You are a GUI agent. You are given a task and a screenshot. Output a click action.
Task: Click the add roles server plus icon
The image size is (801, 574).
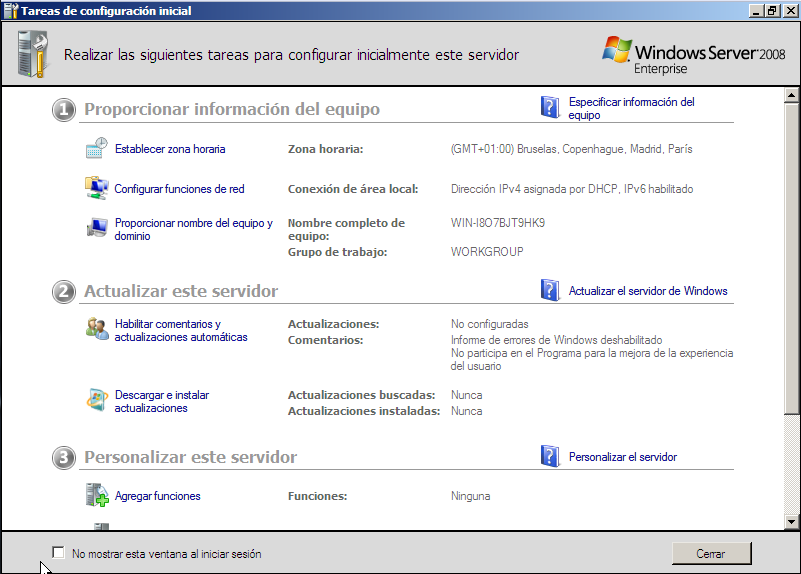point(97,495)
